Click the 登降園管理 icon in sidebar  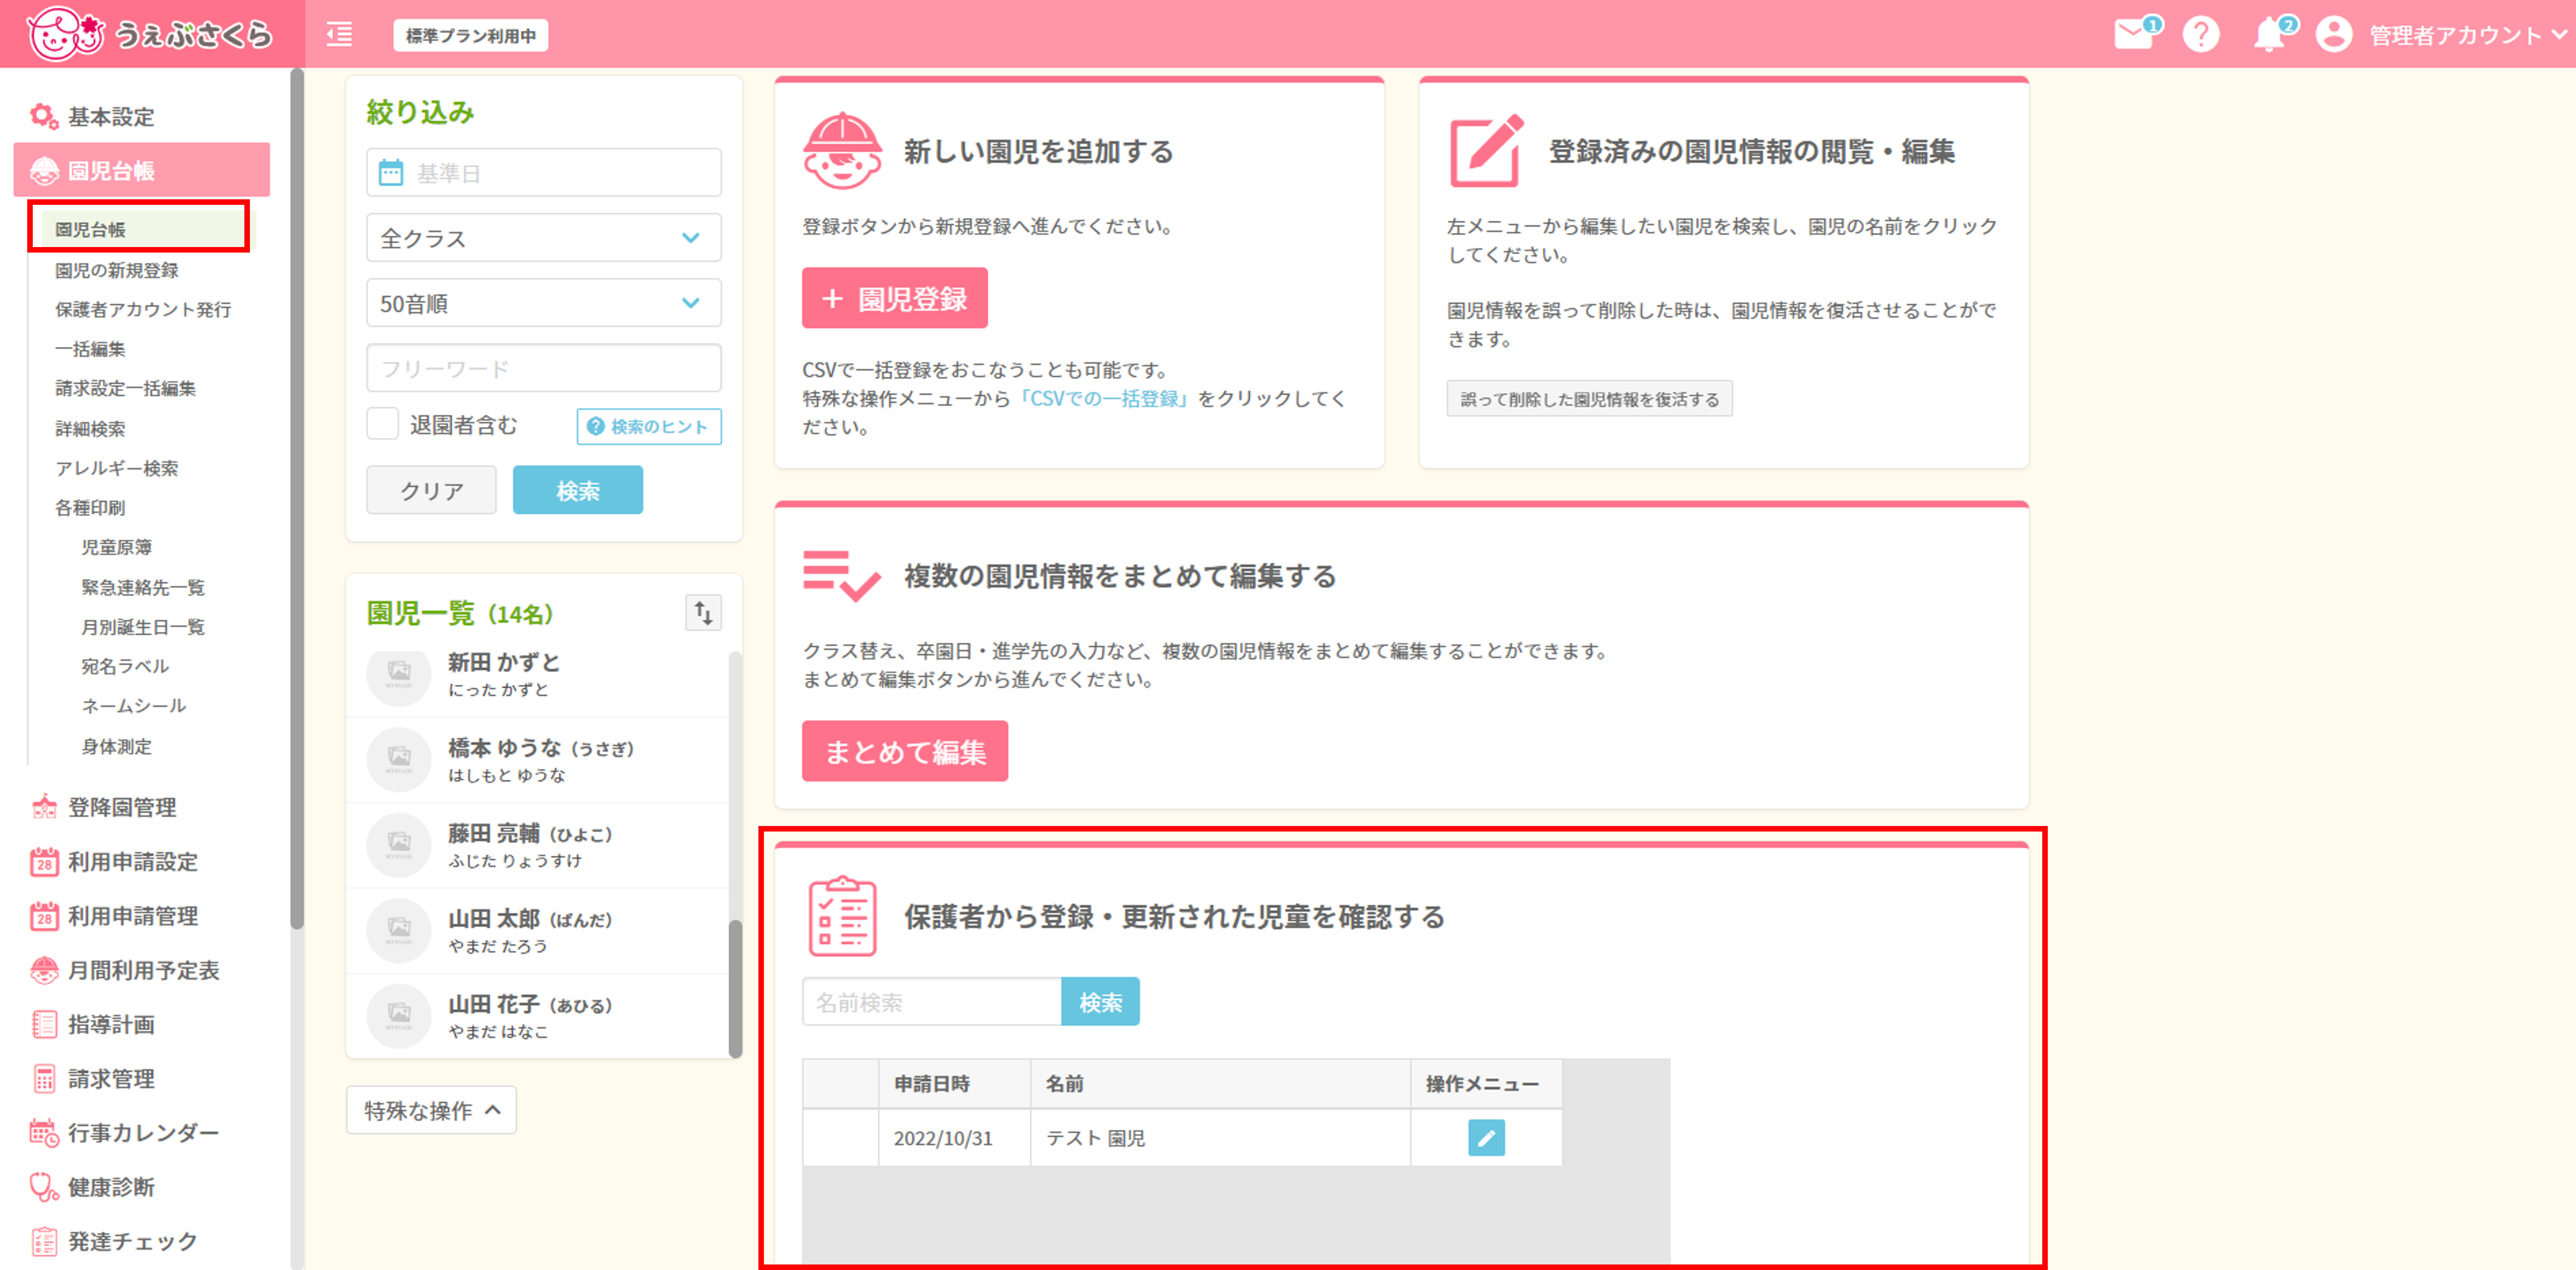[44, 807]
